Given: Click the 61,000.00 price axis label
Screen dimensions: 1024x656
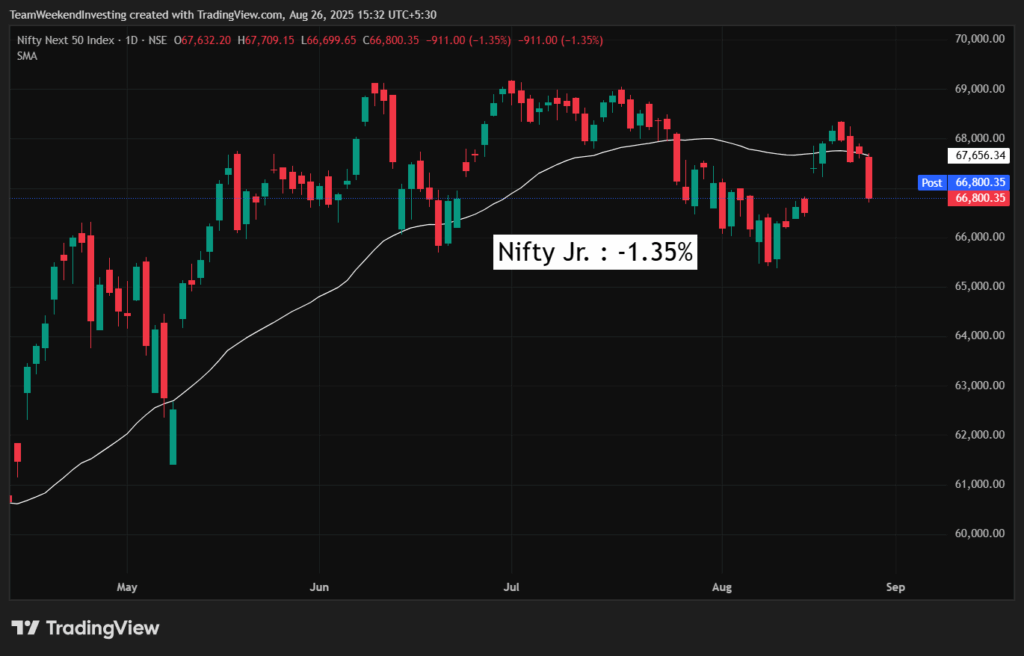Looking at the screenshot, I should [980, 484].
